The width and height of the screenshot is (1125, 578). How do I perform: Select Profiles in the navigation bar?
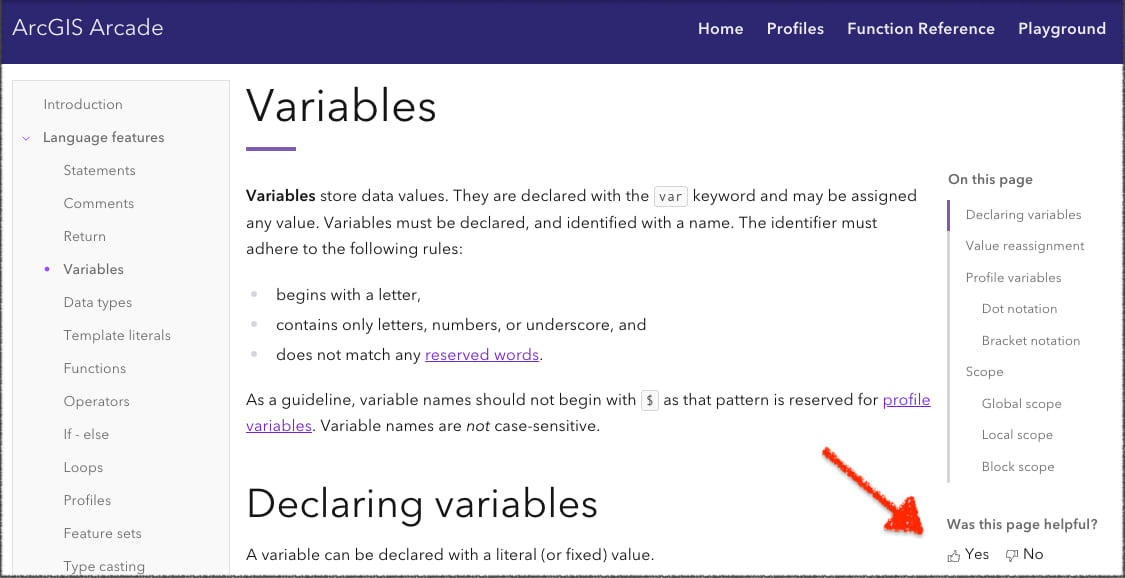(795, 29)
